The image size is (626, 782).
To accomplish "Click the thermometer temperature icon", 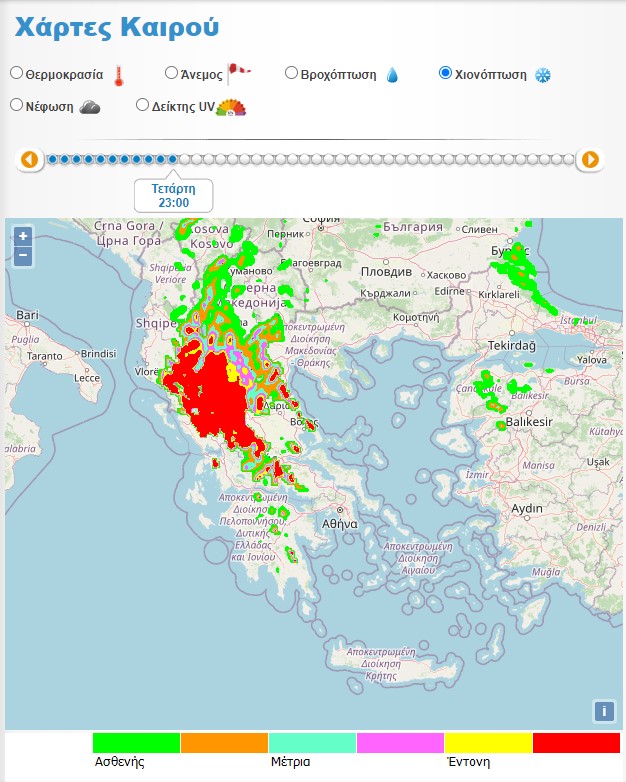I will click(x=119, y=75).
